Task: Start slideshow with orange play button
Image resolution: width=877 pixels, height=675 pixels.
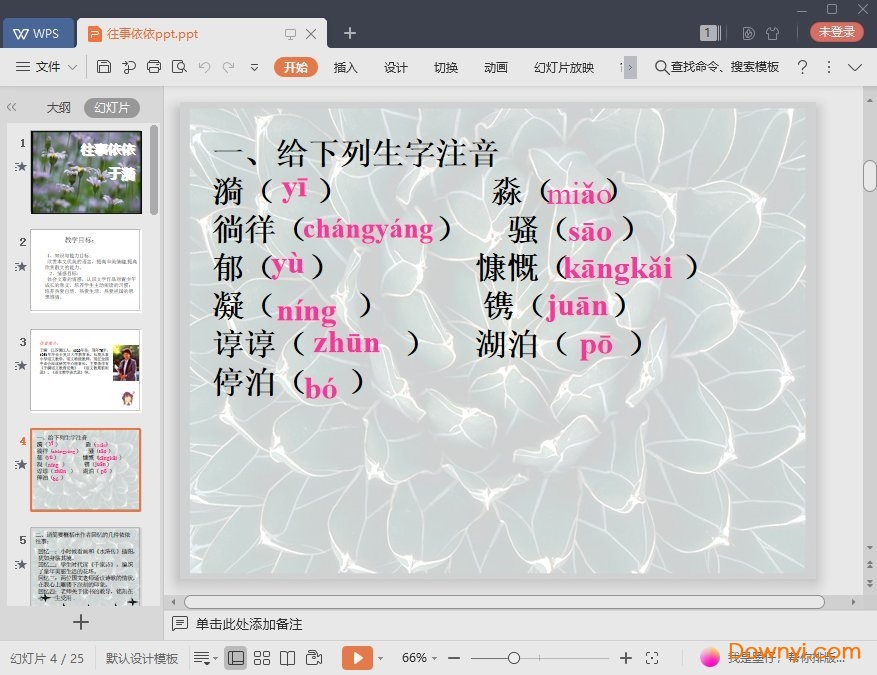Action: (x=356, y=658)
